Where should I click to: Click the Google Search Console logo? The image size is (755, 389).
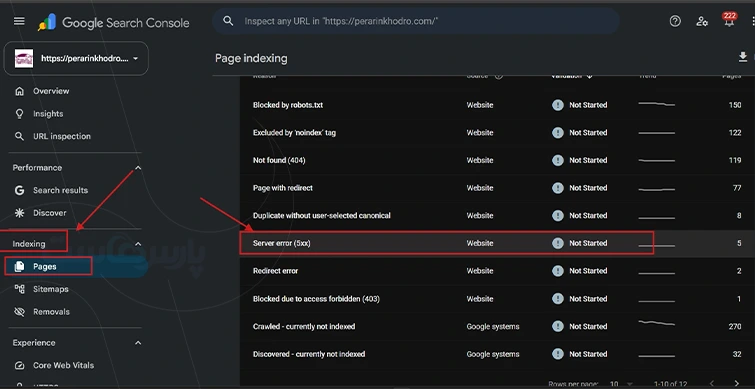[x=114, y=23]
